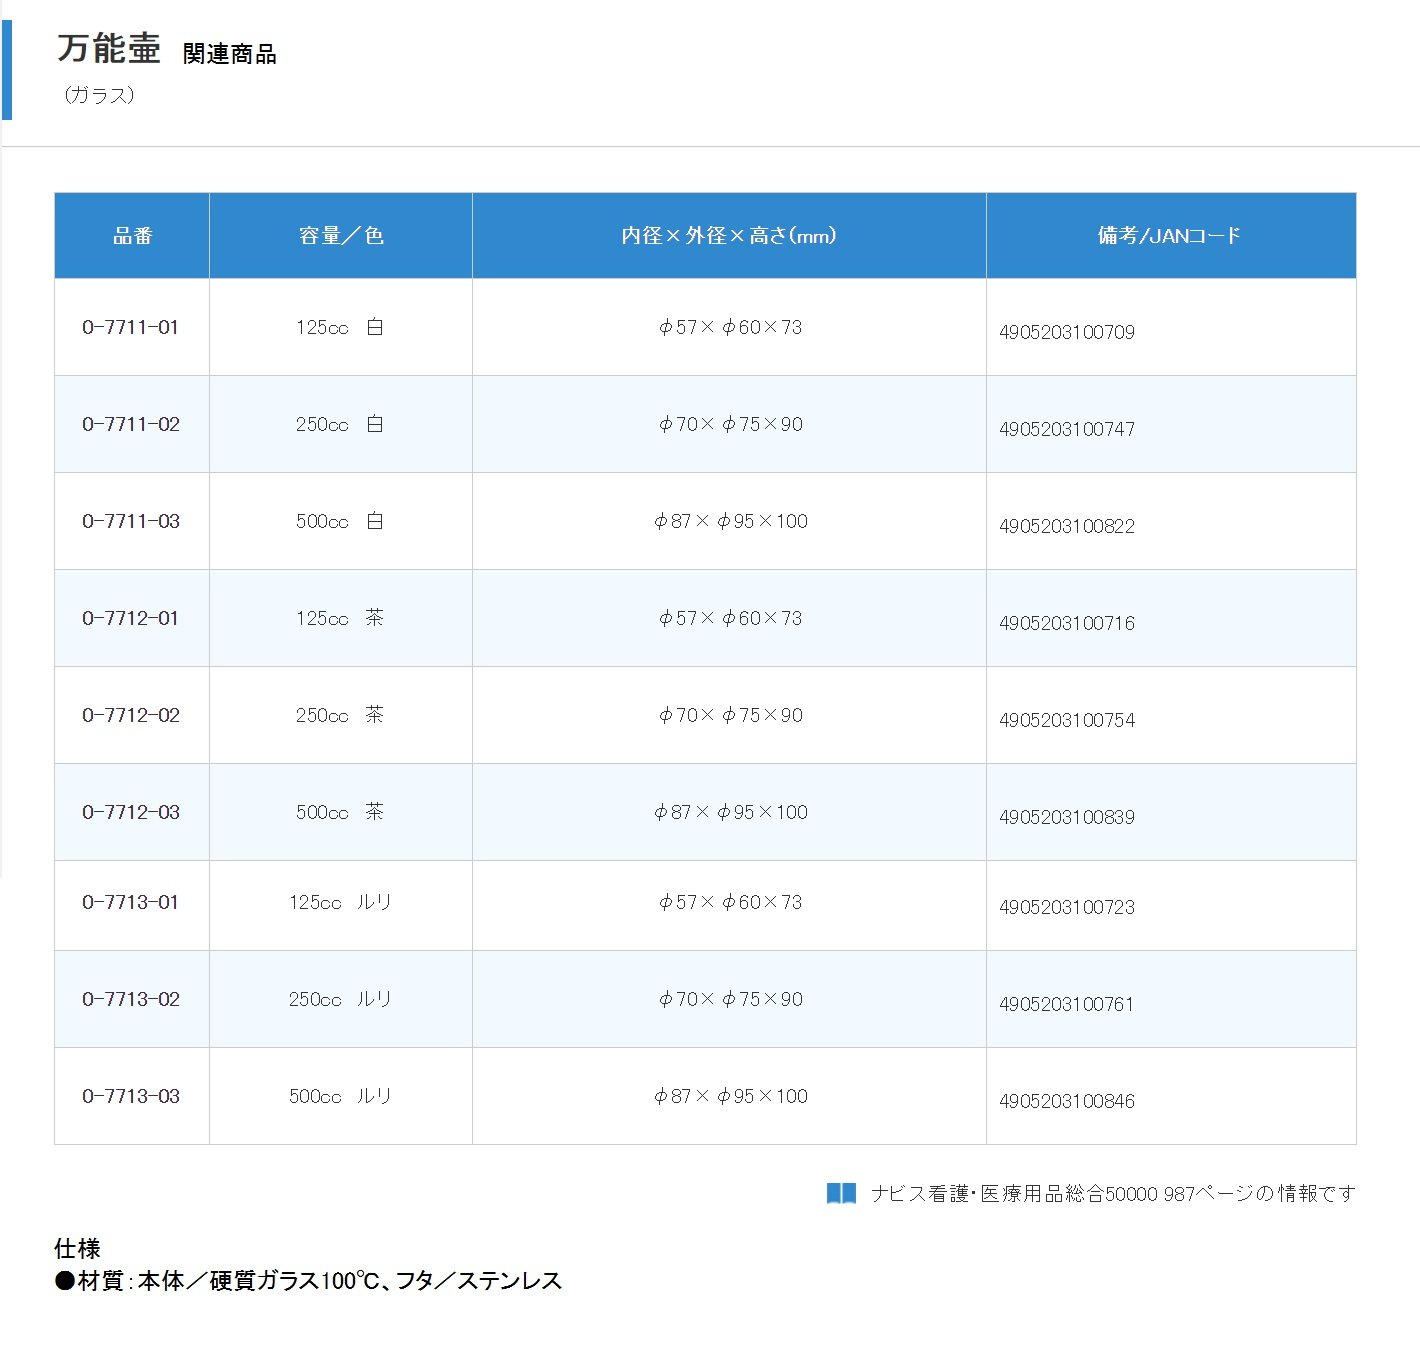The height and width of the screenshot is (1372, 1420).
Task: Click the 備考/JANコード column header
Action: pyautogui.click(x=1169, y=236)
